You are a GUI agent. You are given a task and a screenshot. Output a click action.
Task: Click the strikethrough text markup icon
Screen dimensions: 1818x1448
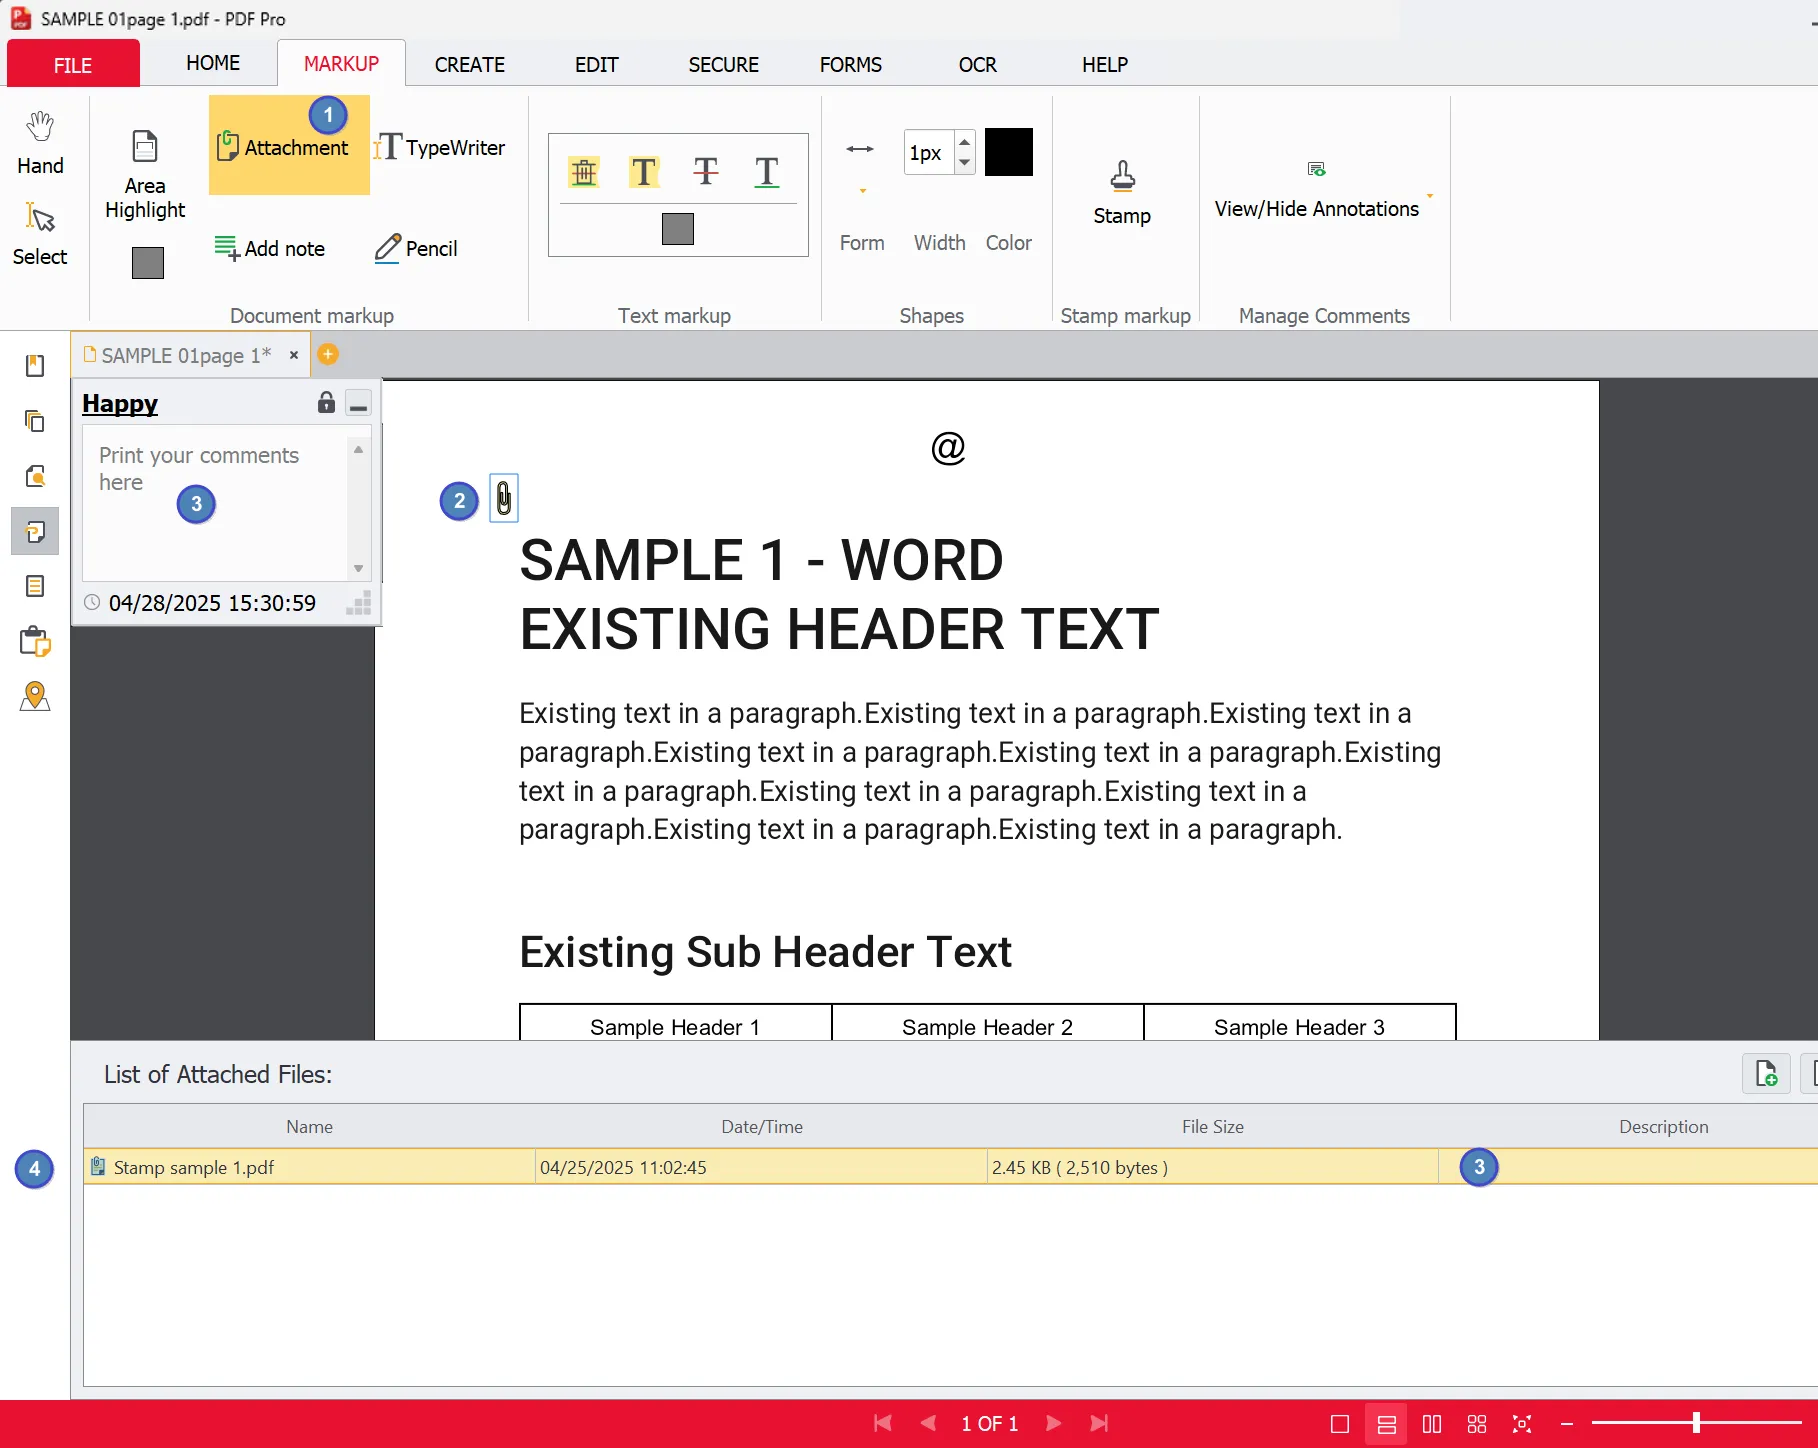coord(705,172)
